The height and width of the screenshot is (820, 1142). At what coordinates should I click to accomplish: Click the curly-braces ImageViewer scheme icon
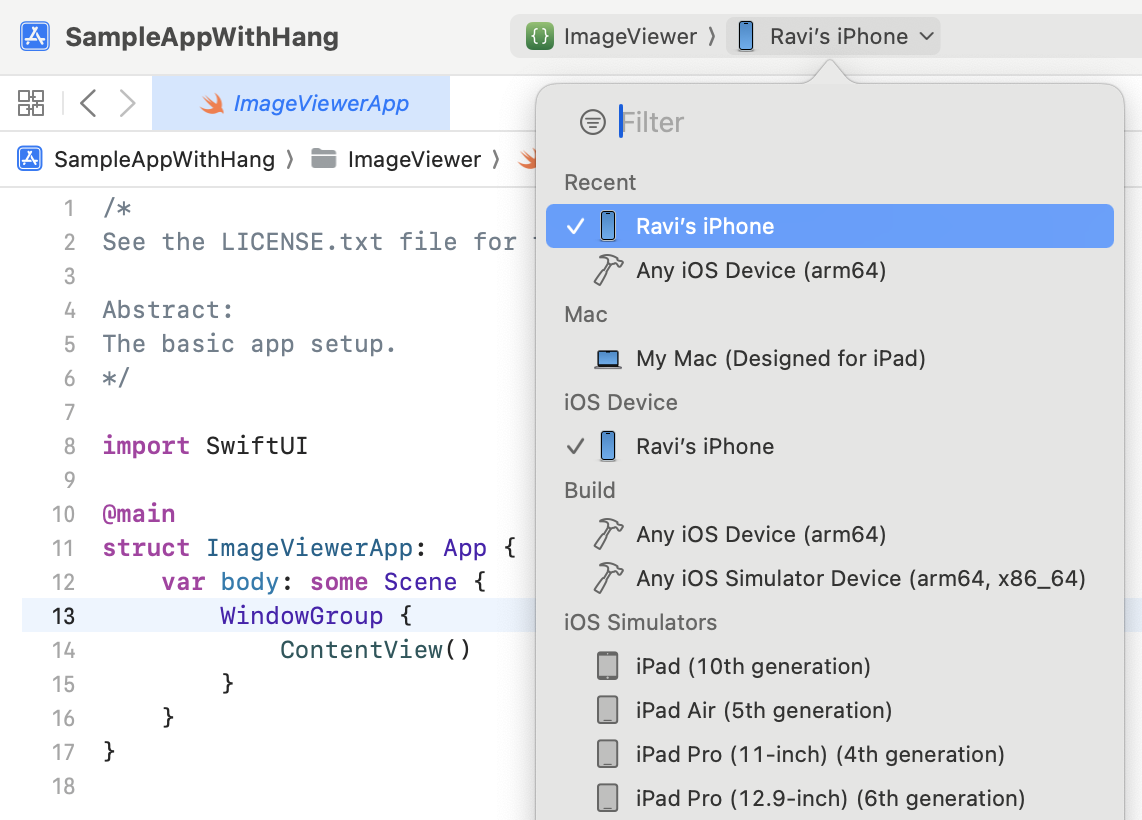pyautogui.click(x=539, y=35)
